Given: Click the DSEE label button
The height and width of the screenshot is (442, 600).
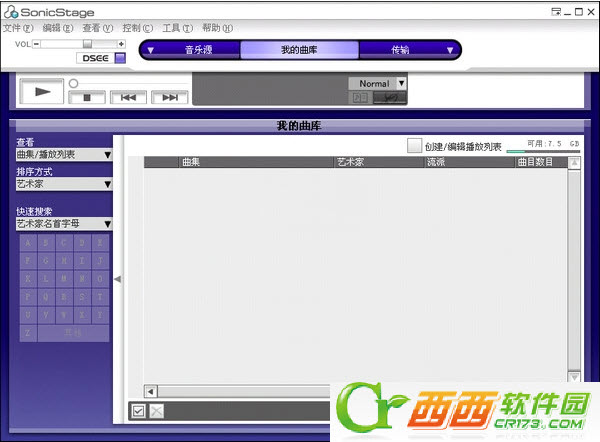Looking at the screenshot, I should 95,58.
